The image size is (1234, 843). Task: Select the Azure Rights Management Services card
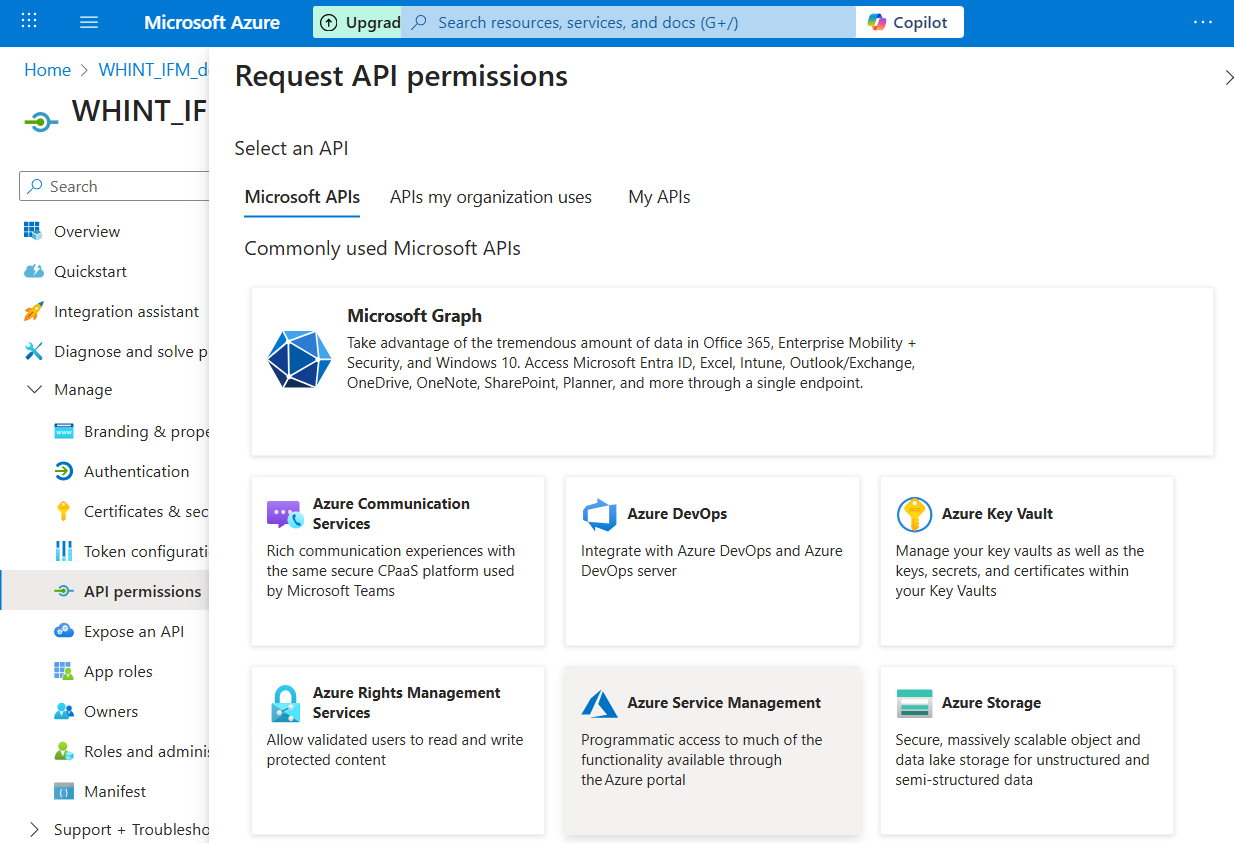click(x=398, y=750)
